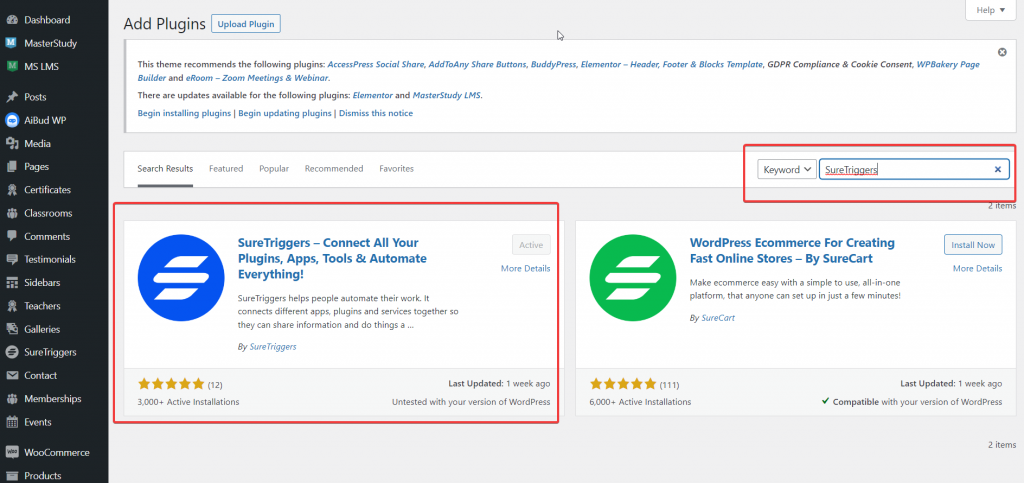Click the Products icon in sidebar
The image size is (1024, 483).
(12, 475)
